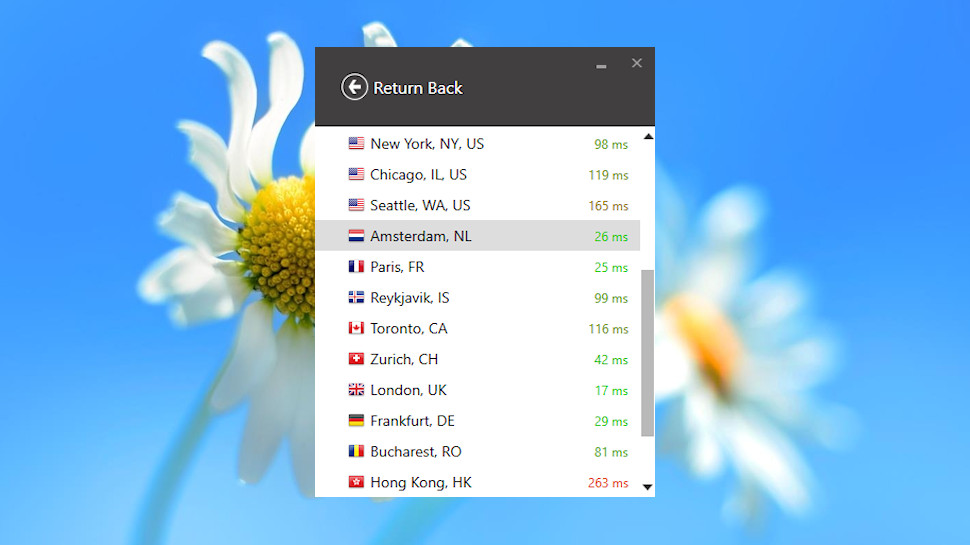Click the Swiss flag for Zurich
The height and width of the screenshot is (545, 970).
coord(356,359)
